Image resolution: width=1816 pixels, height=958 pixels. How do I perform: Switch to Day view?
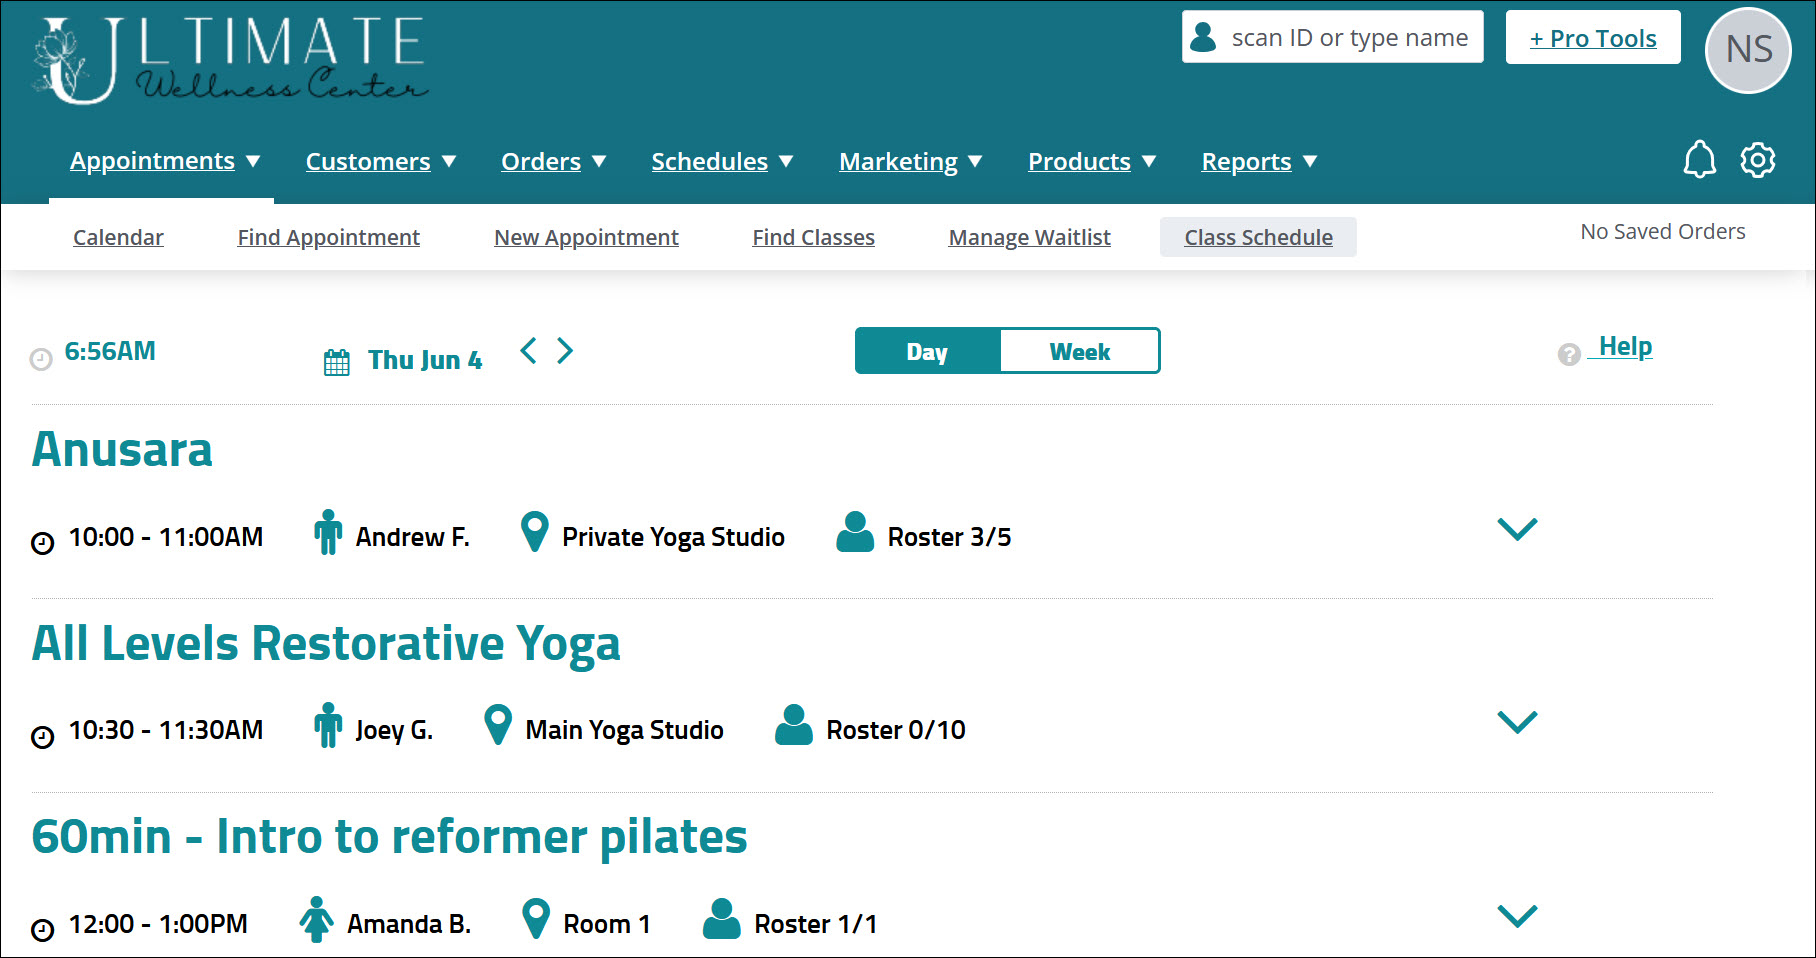(x=928, y=351)
